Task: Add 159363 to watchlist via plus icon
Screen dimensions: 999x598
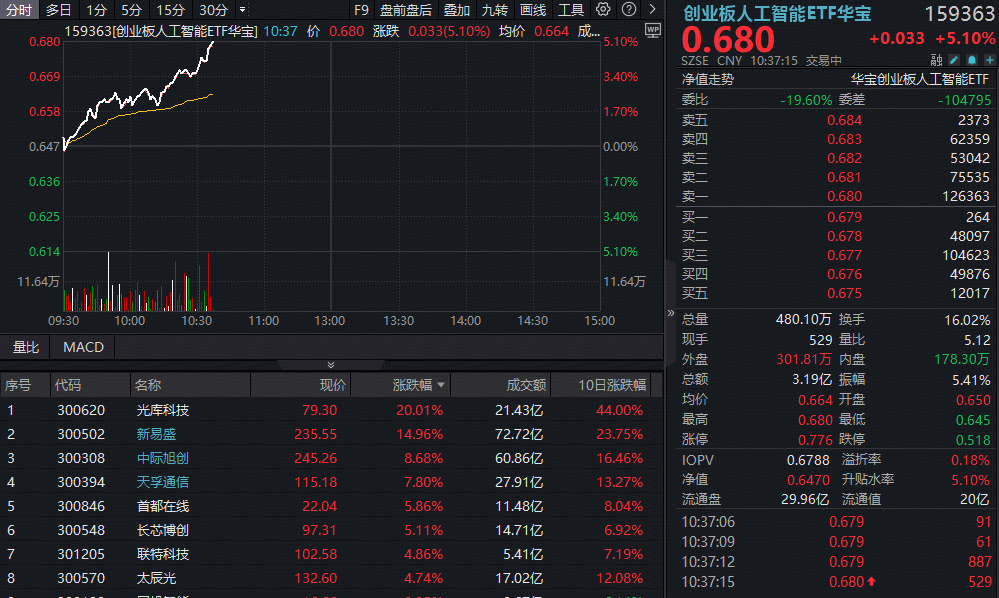Action: (990, 60)
